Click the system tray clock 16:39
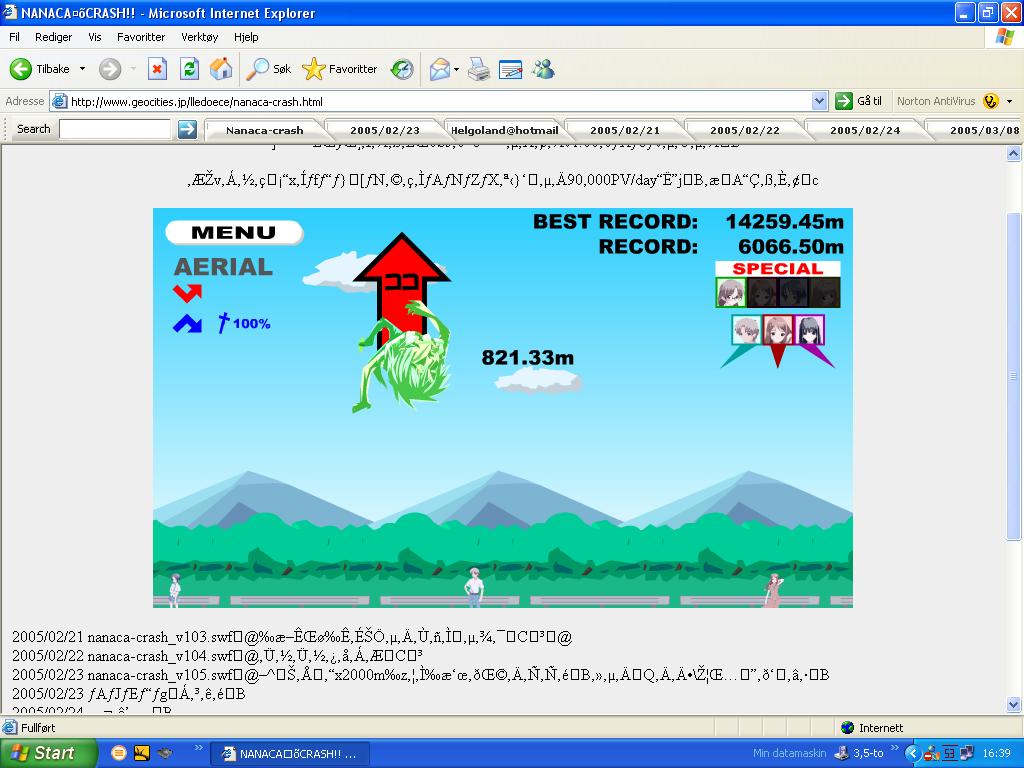Image resolution: width=1024 pixels, height=768 pixels. point(997,753)
